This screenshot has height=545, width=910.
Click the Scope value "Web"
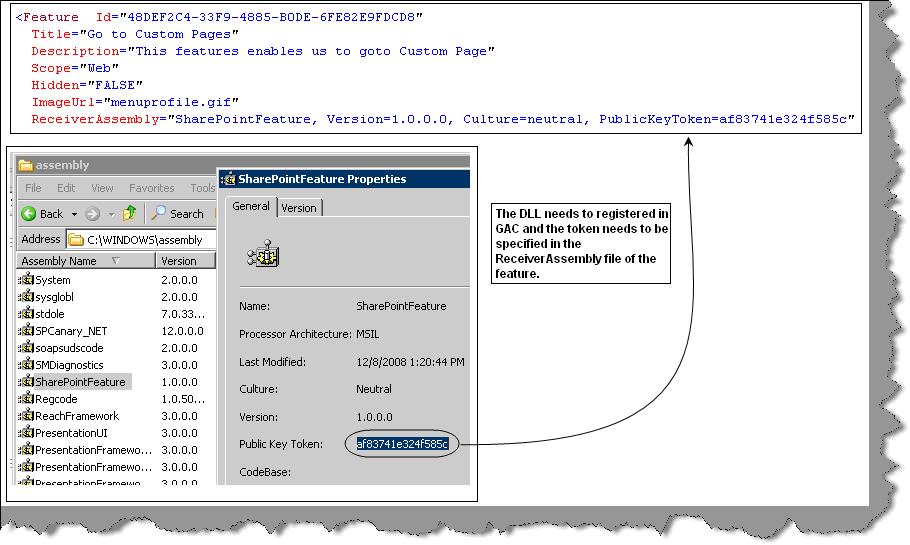pyautogui.click(x=99, y=68)
